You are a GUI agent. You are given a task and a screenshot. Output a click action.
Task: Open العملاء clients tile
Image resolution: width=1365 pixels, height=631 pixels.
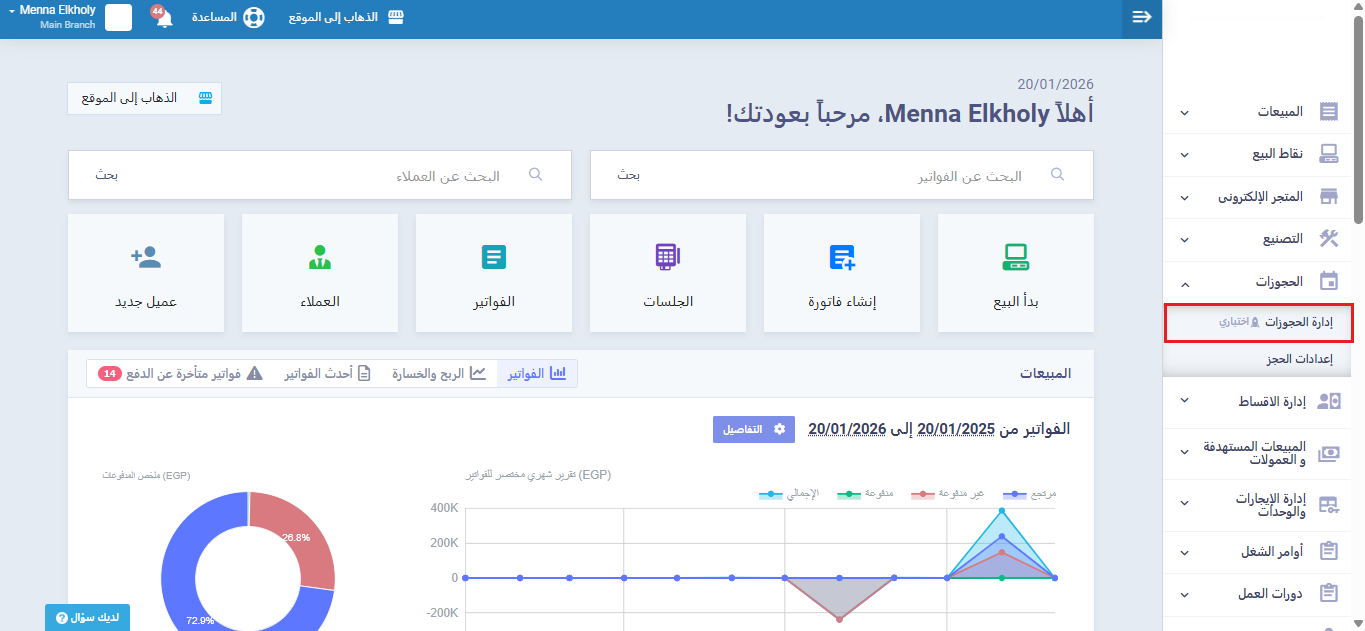[319, 272]
